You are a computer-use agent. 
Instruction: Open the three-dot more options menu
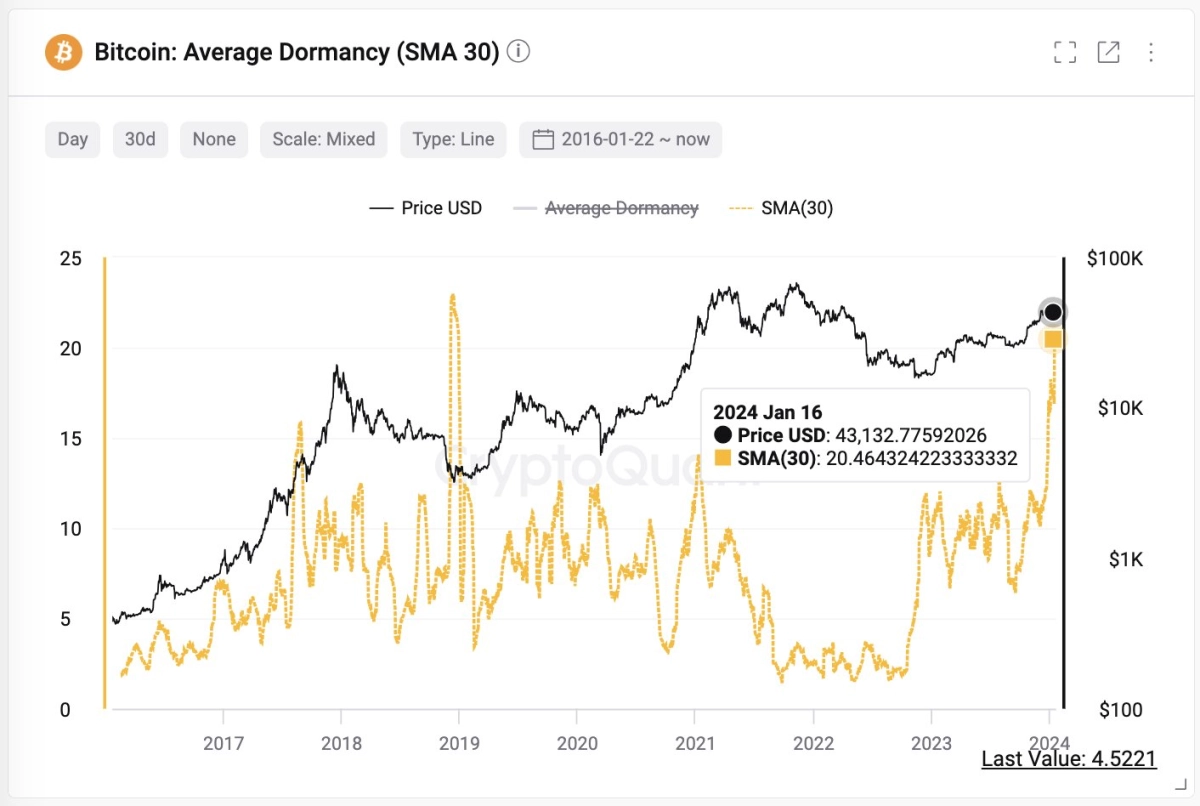(x=1151, y=52)
